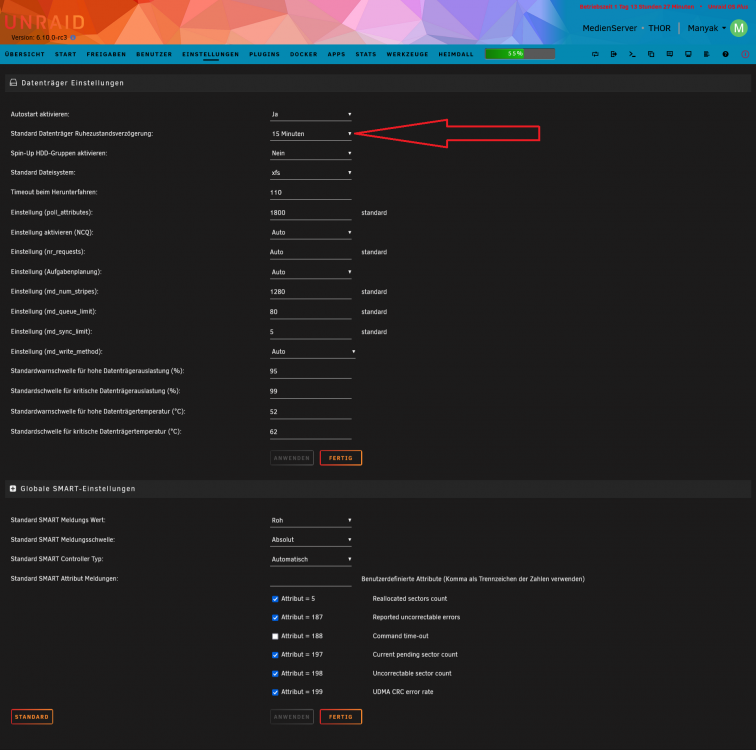The width and height of the screenshot is (756, 750).
Task: Open the Aufgabenplanung dropdown
Action: click(x=310, y=272)
